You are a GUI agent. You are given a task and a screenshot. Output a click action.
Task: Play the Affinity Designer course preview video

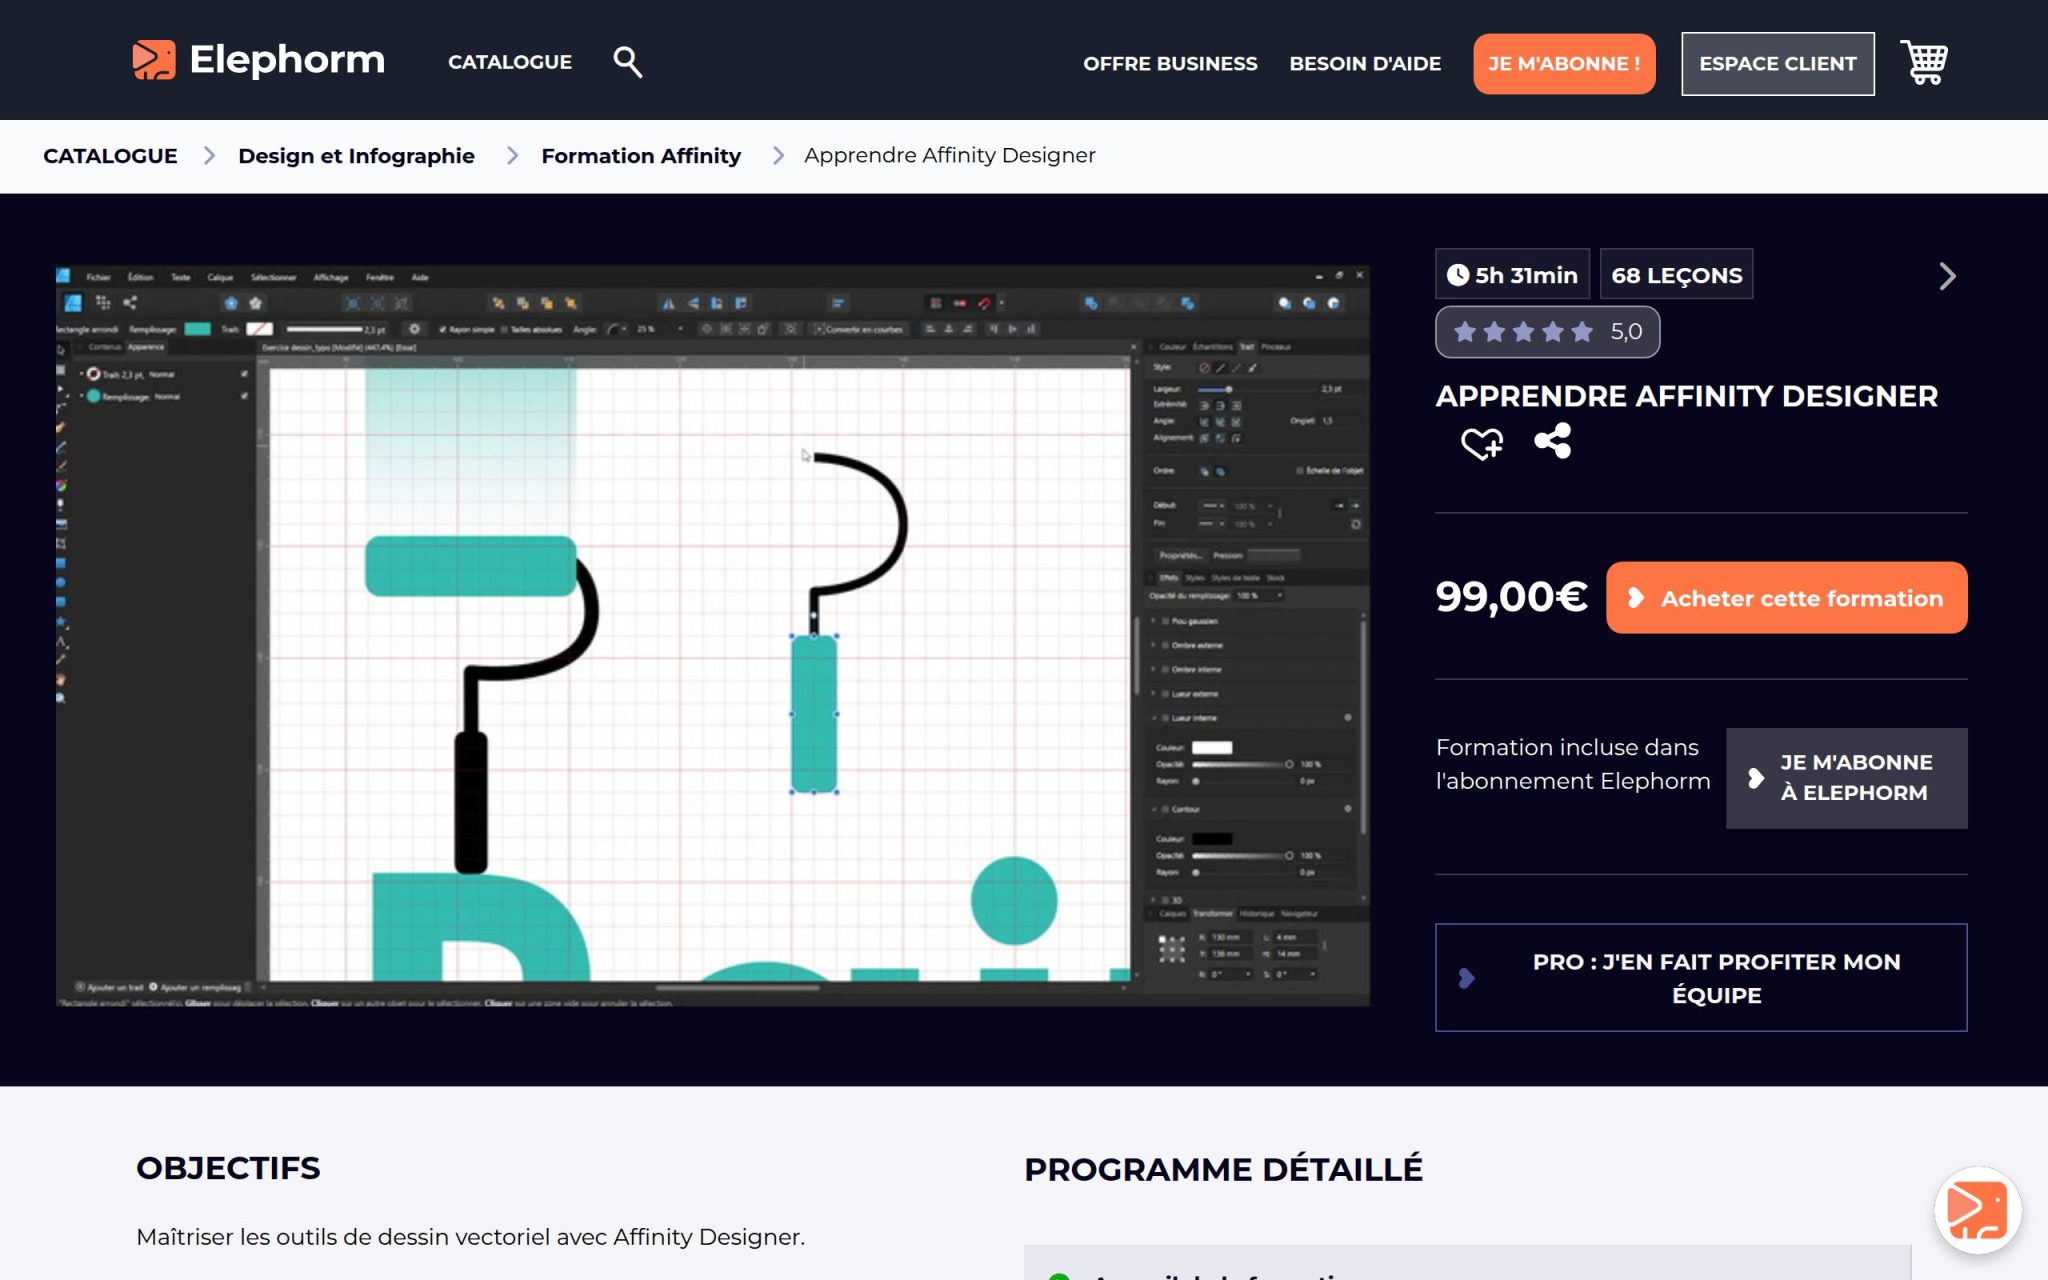[x=713, y=636]
